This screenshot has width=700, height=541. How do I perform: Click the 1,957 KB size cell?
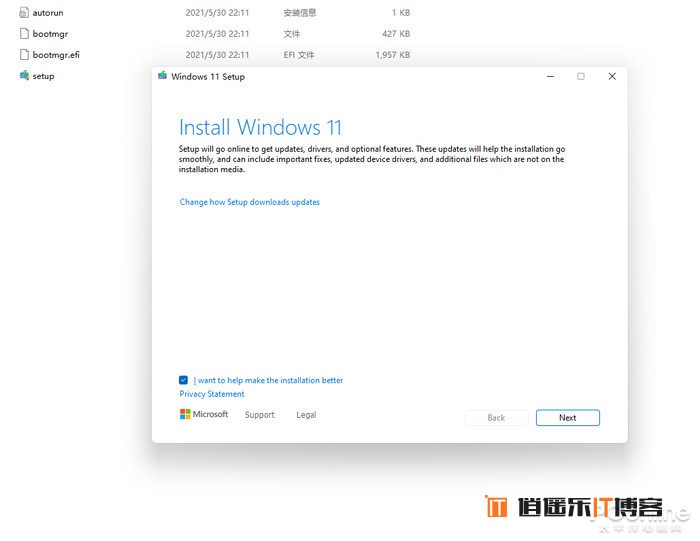(392, 55)
